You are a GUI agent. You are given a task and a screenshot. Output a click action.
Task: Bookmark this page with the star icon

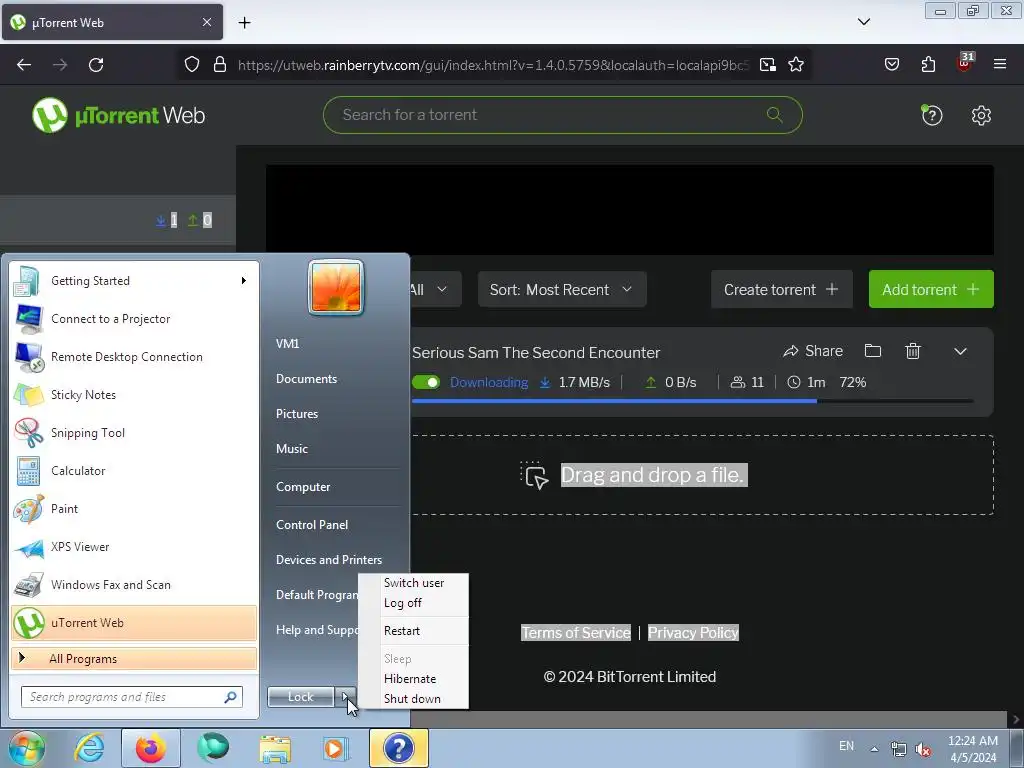click(x=795, y=64)
